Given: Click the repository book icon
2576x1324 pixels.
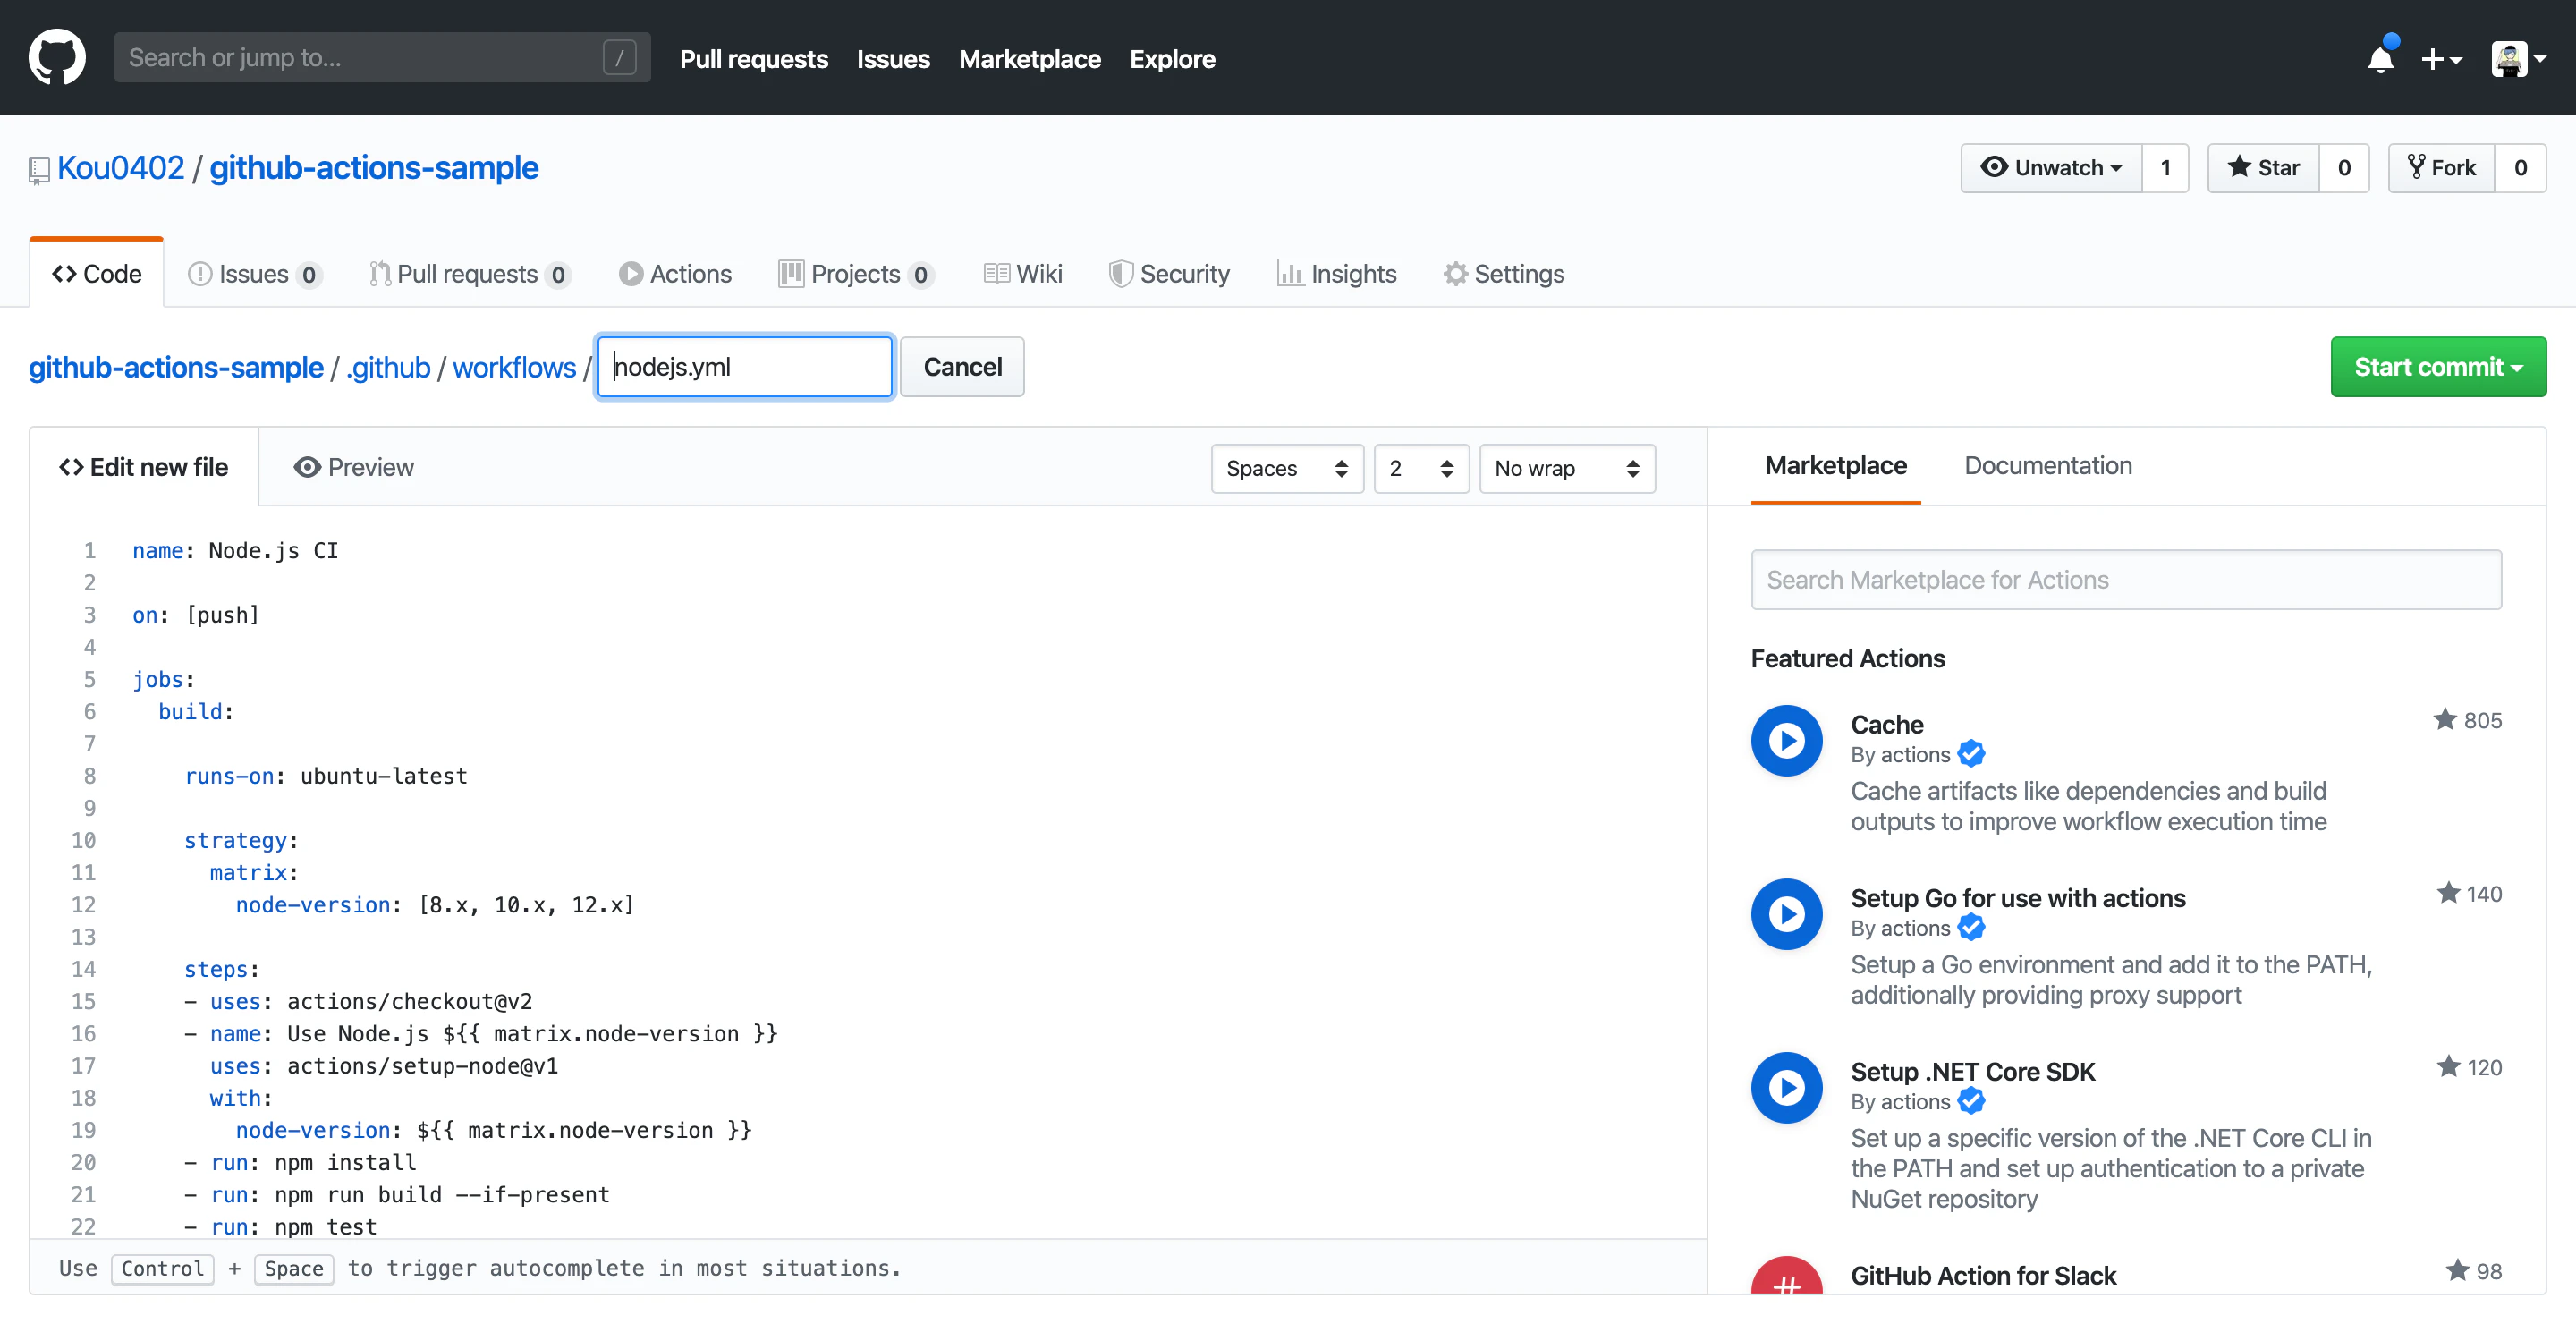Looking at the screenshot, I should [39, 170].
